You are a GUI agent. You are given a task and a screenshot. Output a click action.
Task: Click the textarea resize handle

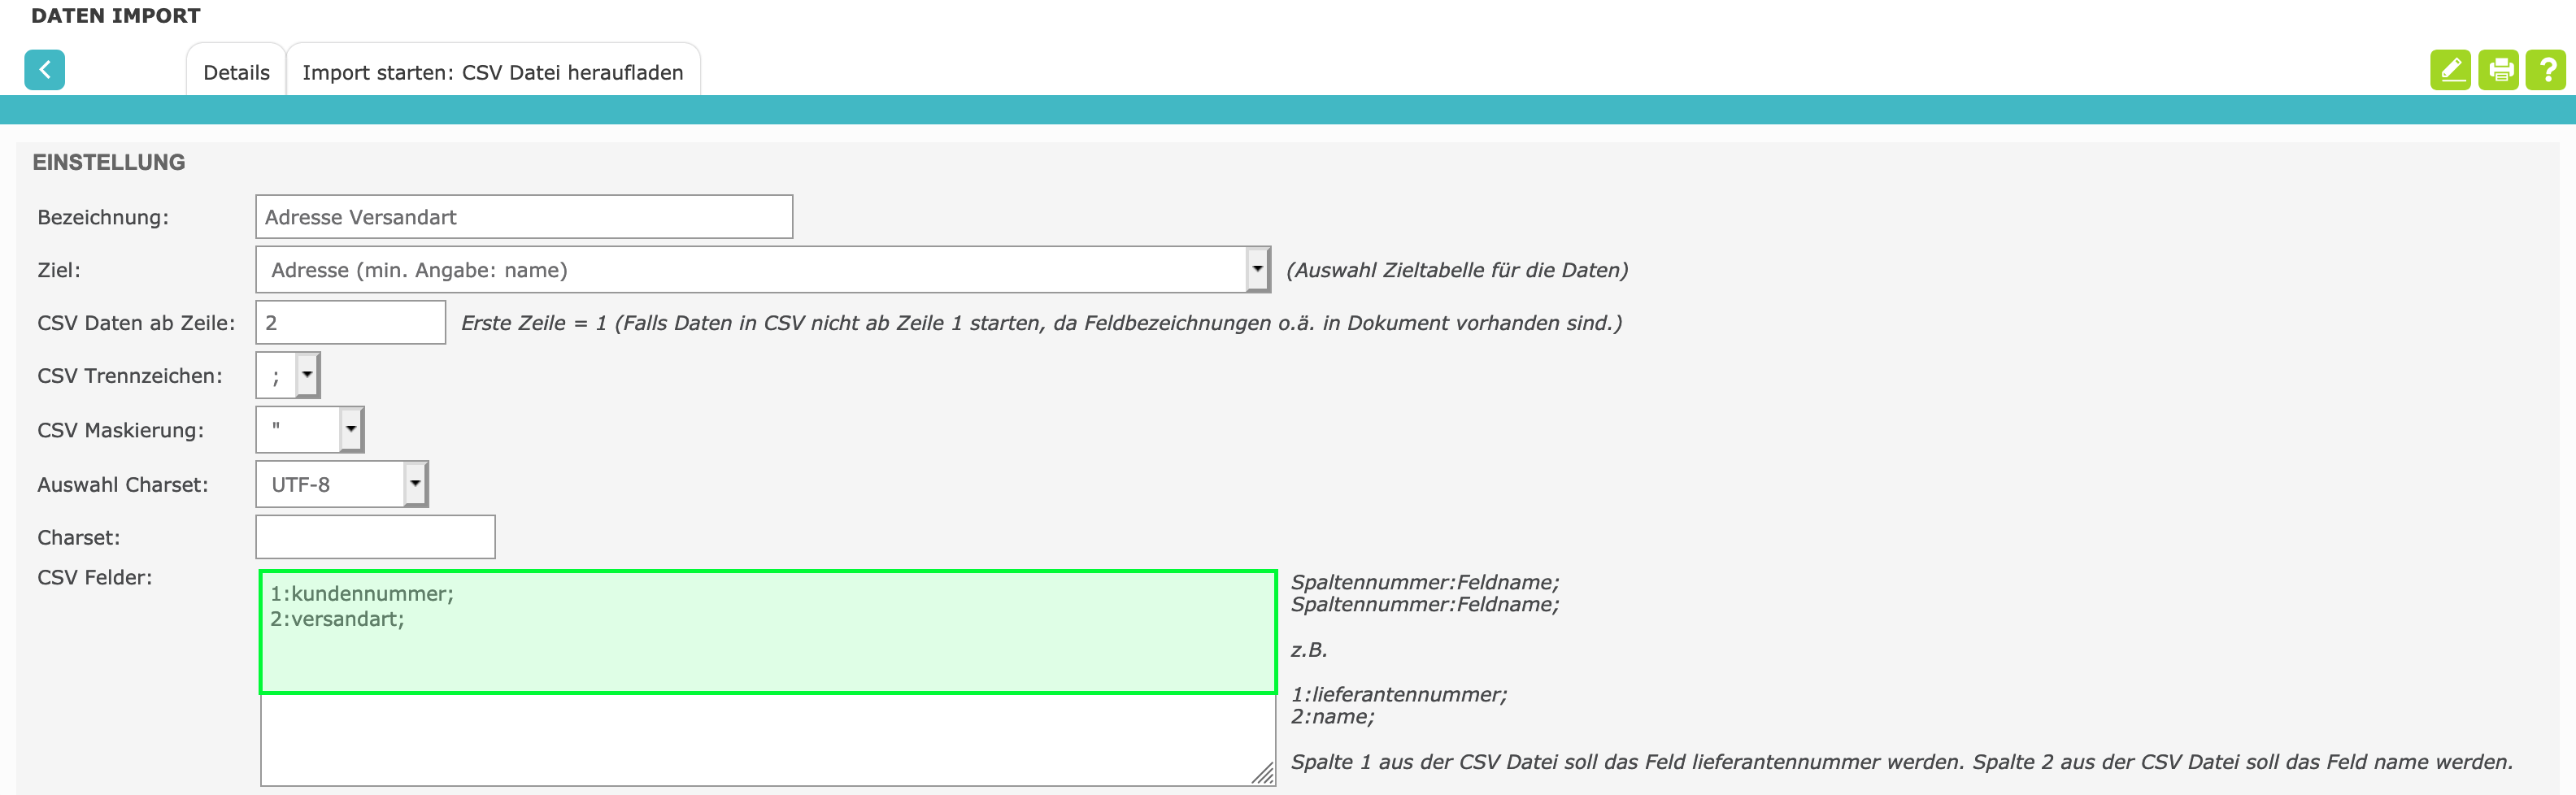click(1264, 774)
